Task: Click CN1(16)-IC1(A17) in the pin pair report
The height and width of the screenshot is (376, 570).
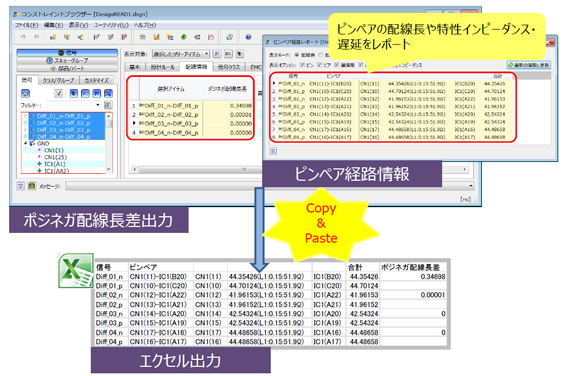Action: [x=330, y=137]
